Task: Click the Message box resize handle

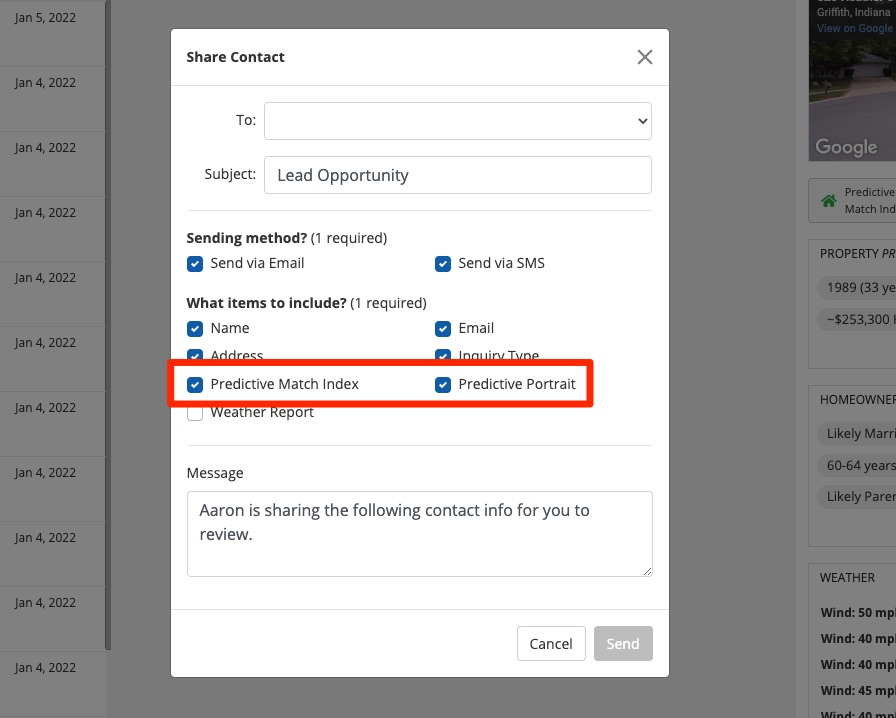Action: pos(647,571)
